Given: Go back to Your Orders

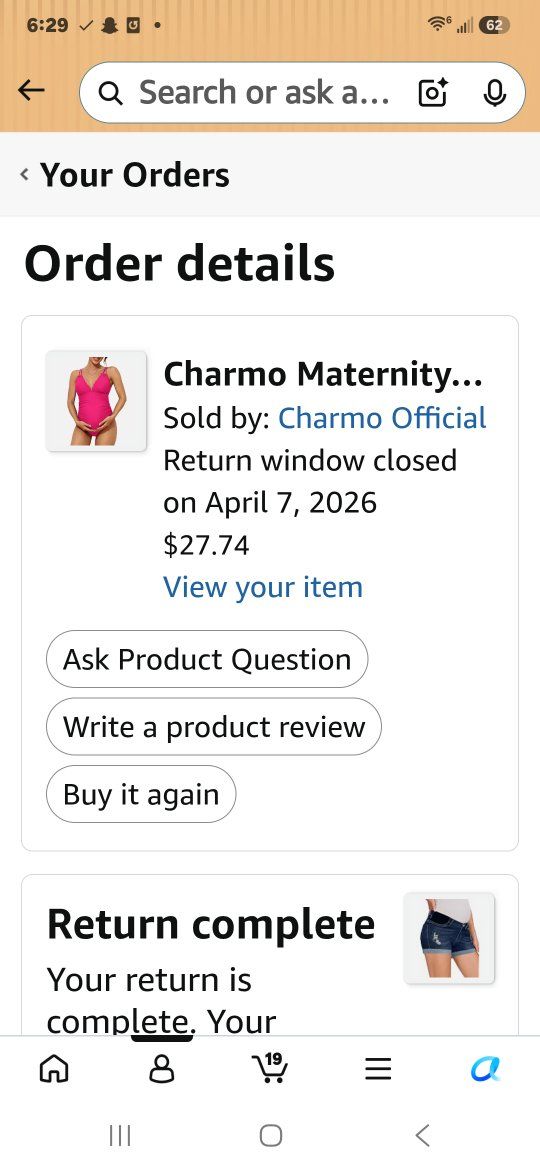Looking at the screenshot, I should [125, 175].
